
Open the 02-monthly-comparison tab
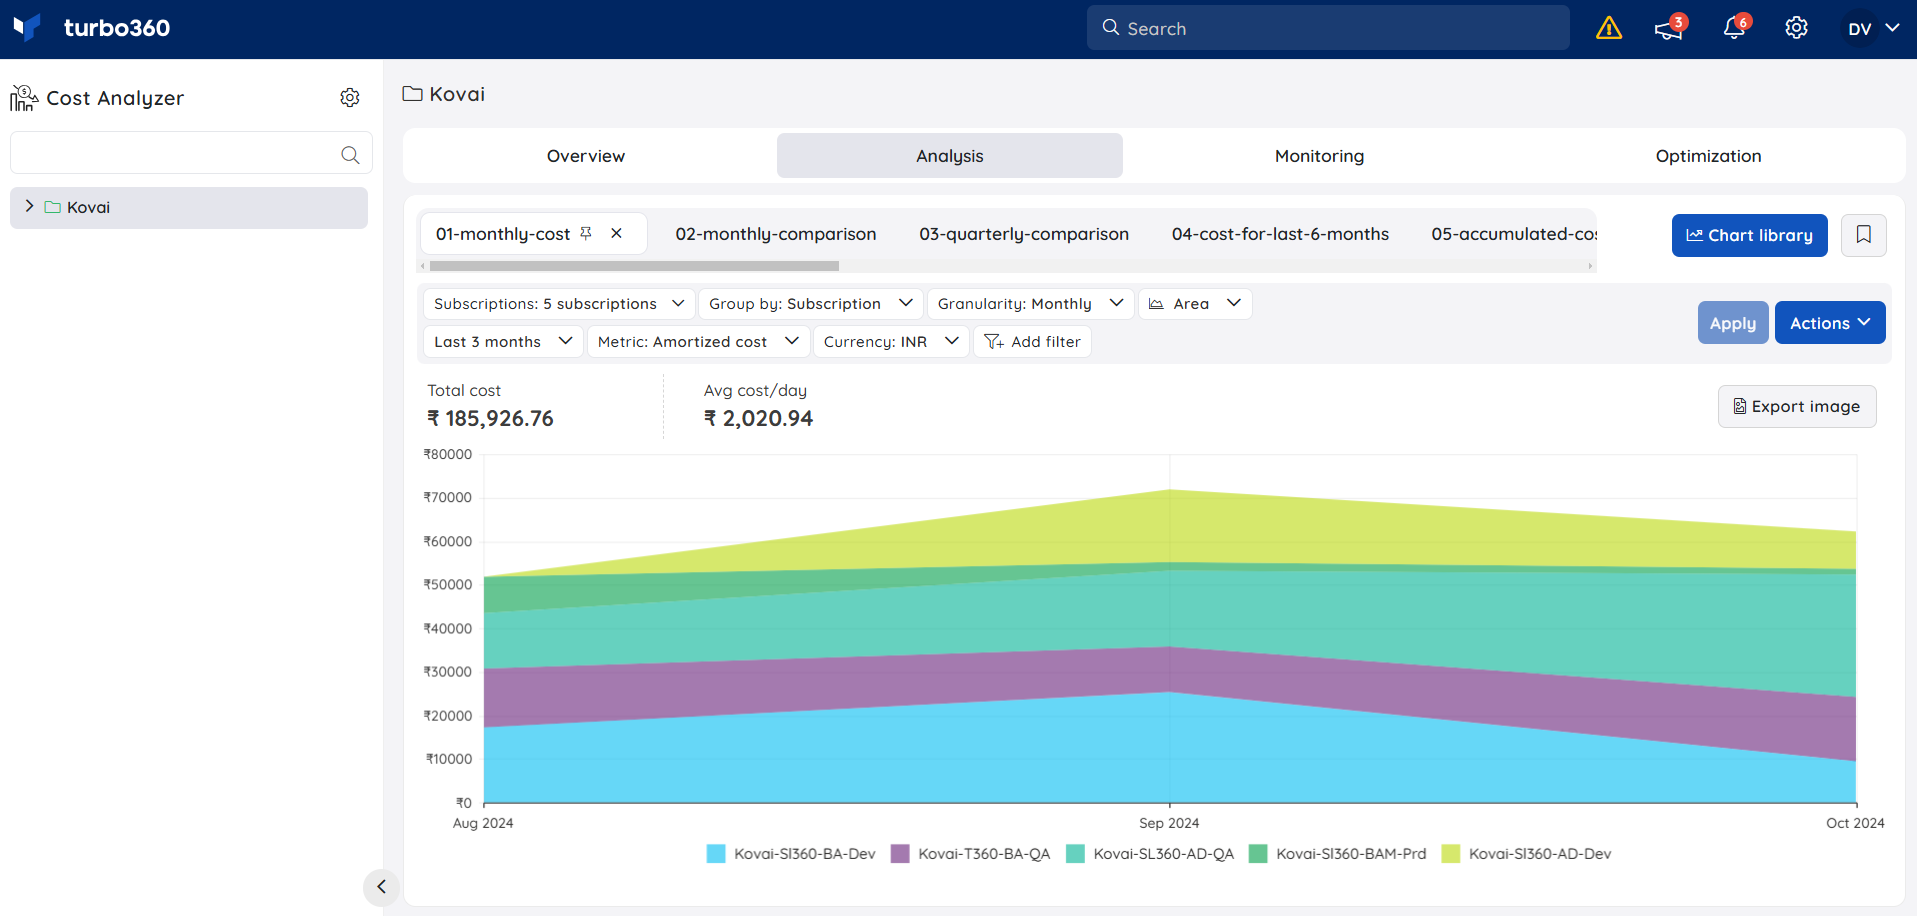pyautogui.click(x=776, y=234)
